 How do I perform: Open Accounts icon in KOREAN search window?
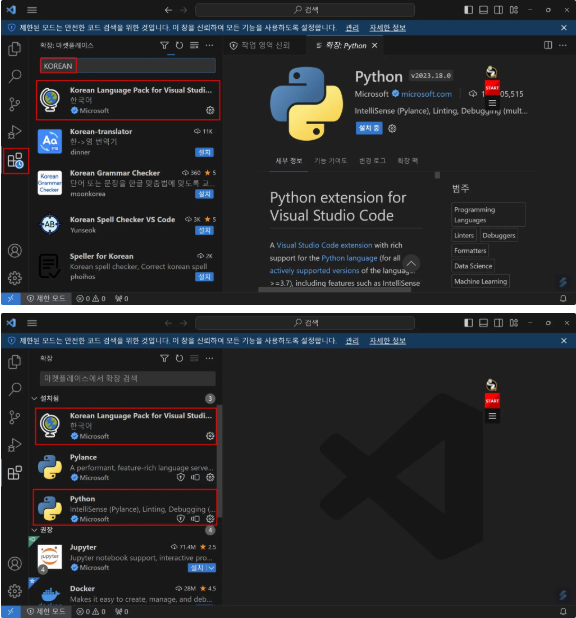click(x=15, y=251)
